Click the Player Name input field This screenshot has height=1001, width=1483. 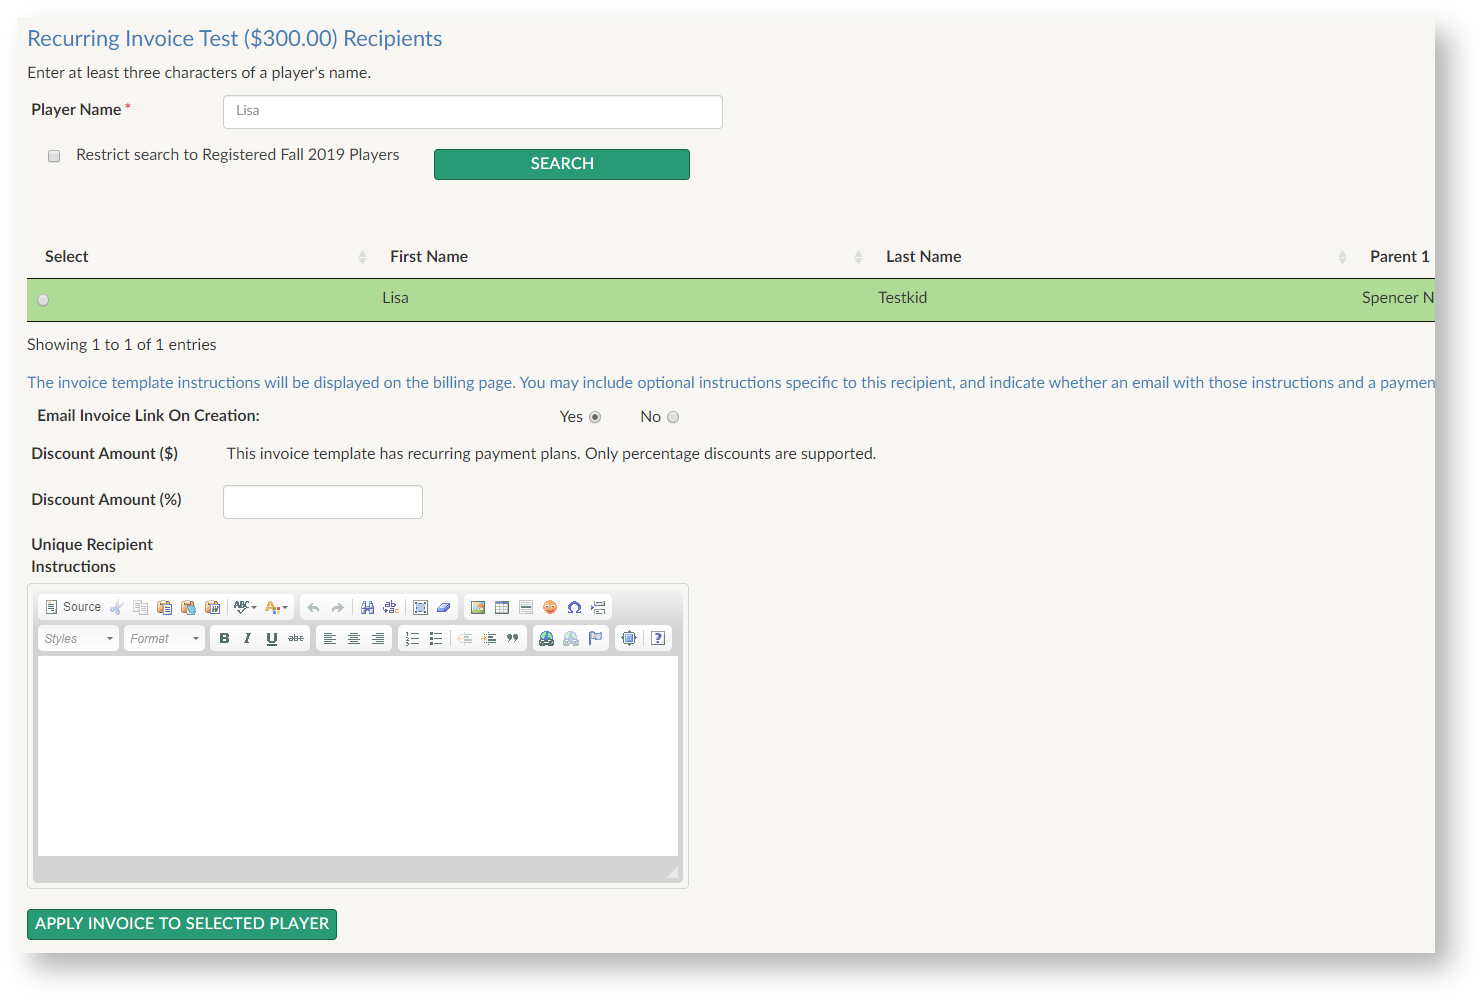point(473,112)
